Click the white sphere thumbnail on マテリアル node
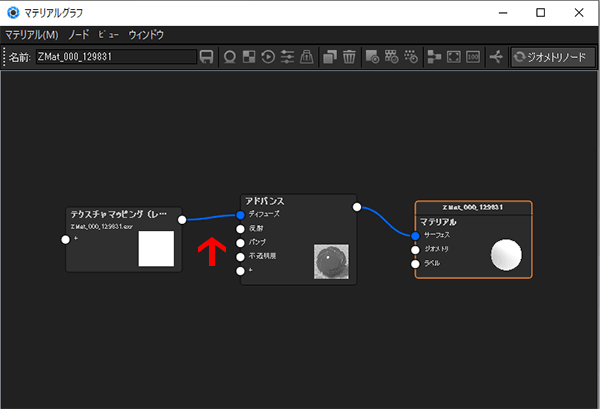The height and width of the screenshot is (409, 600). click(x=508, y=254)
